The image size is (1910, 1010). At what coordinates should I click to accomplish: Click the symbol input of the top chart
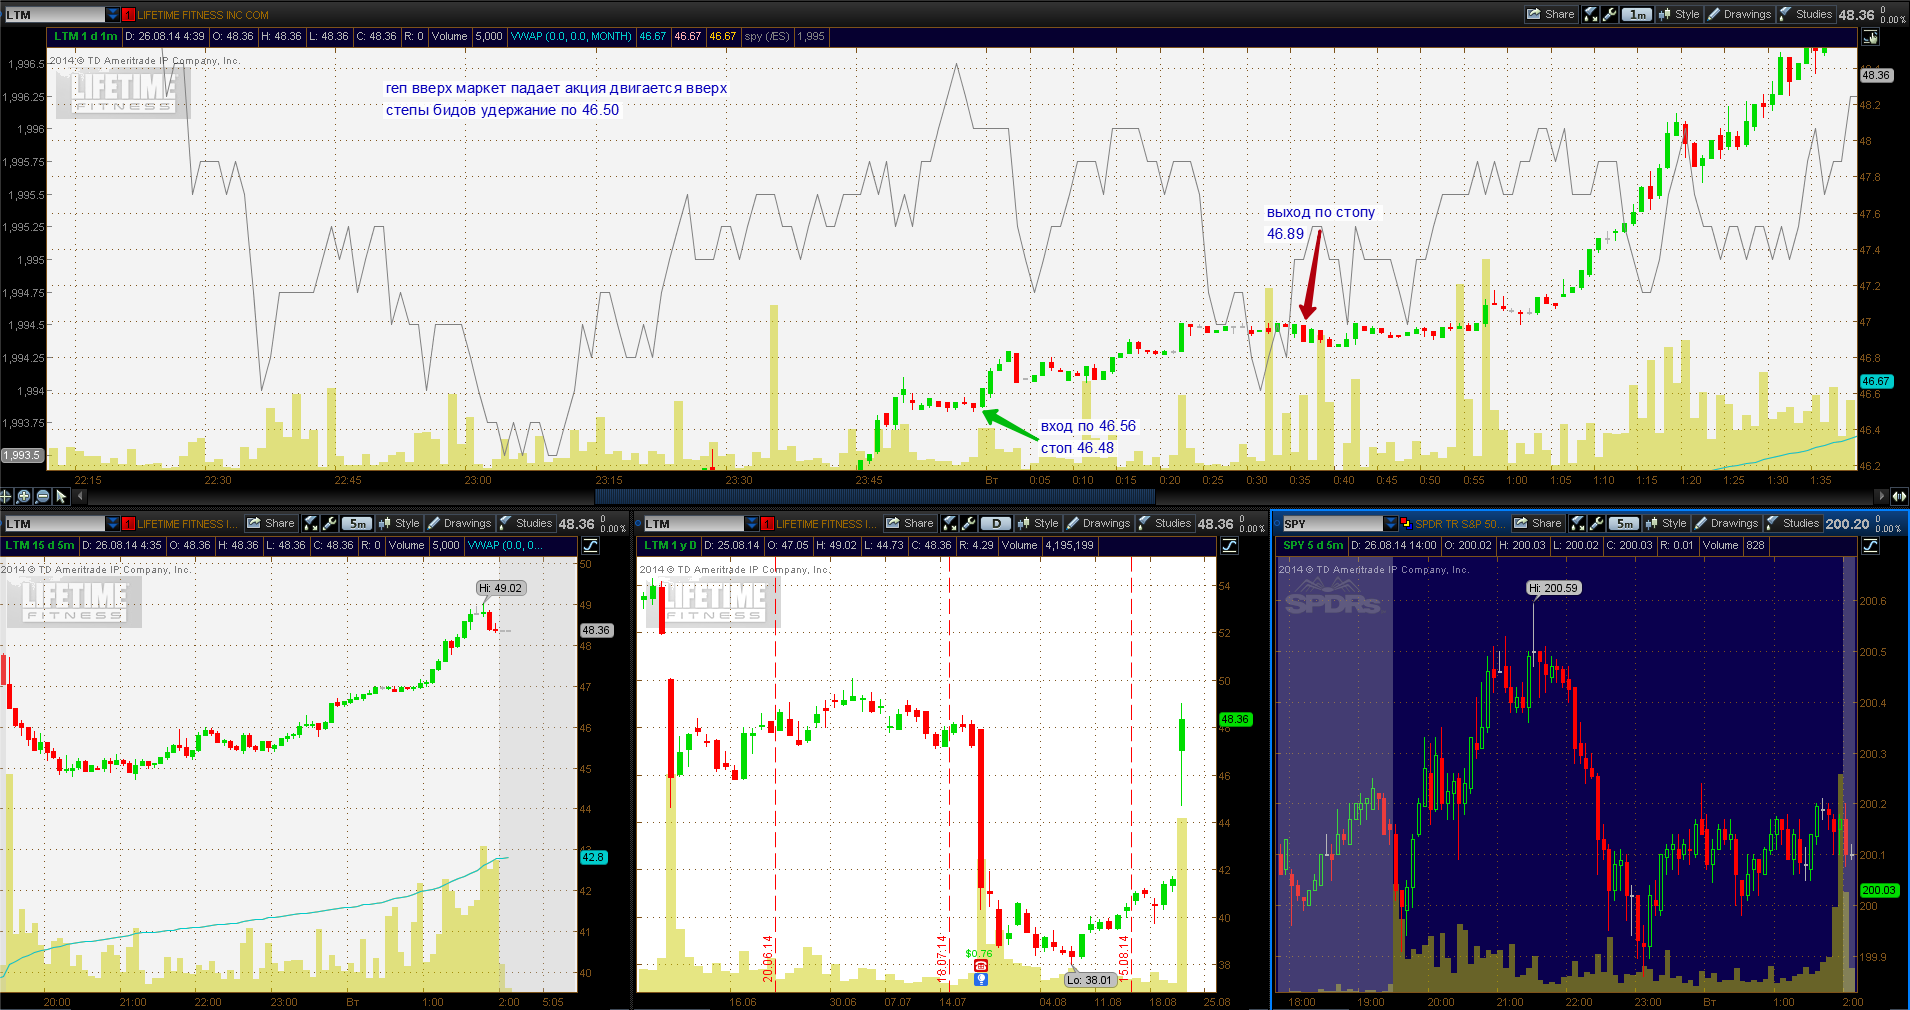(55, 14)
